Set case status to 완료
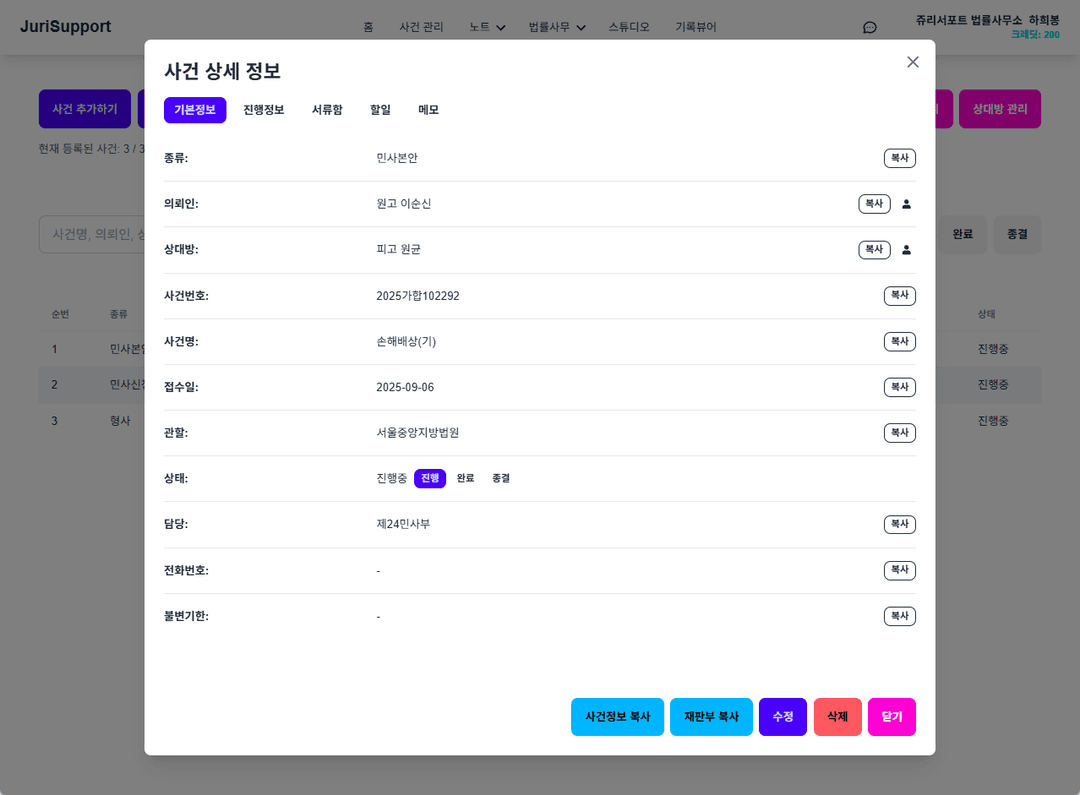1080x795 pixels. [463, 478]
